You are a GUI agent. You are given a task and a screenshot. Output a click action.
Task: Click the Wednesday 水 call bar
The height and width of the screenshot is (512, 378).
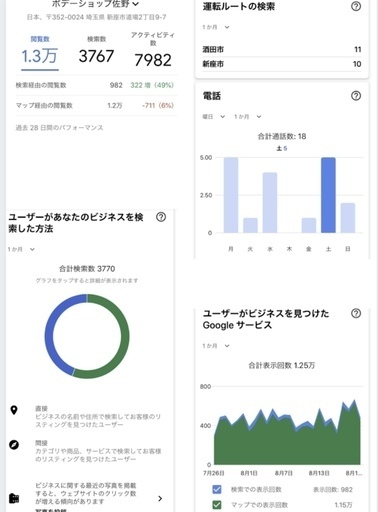point(270,203)
